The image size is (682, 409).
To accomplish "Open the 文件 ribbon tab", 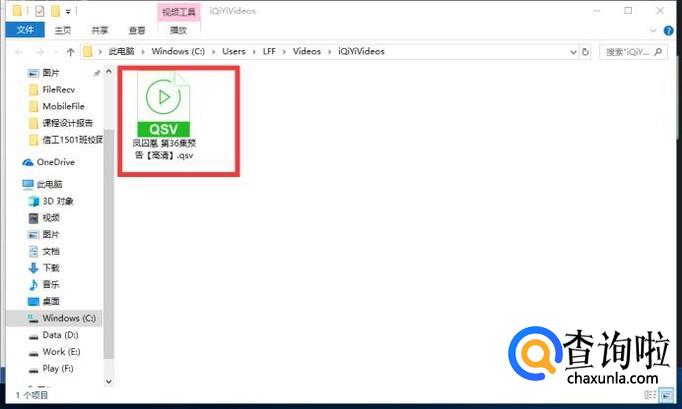I will click(x=25, y=30).
